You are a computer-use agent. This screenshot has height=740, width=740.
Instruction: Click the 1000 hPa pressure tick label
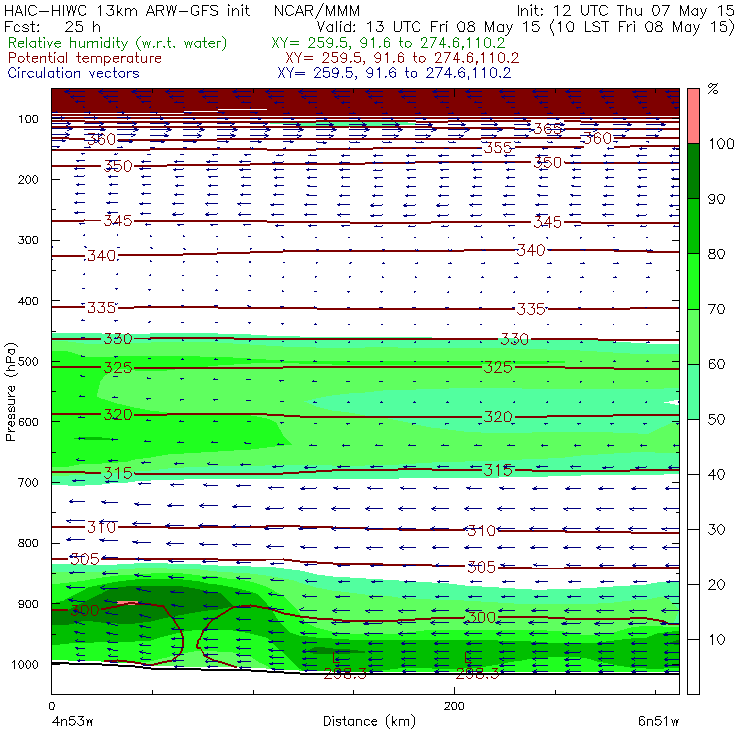point(25,664)
